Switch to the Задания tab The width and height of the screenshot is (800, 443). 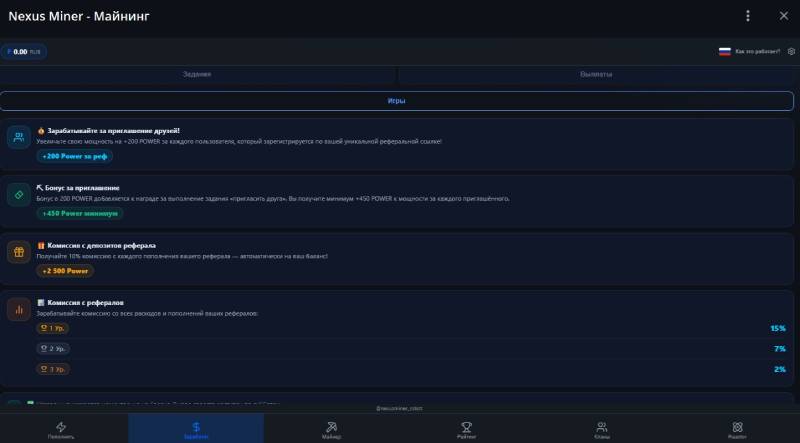coord(197,75)
